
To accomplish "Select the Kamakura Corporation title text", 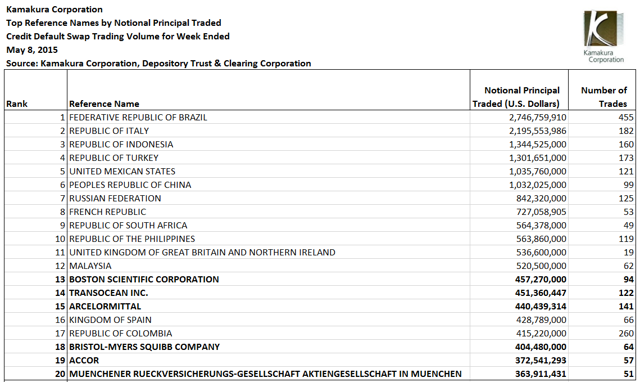I will (x=54, y=9).
